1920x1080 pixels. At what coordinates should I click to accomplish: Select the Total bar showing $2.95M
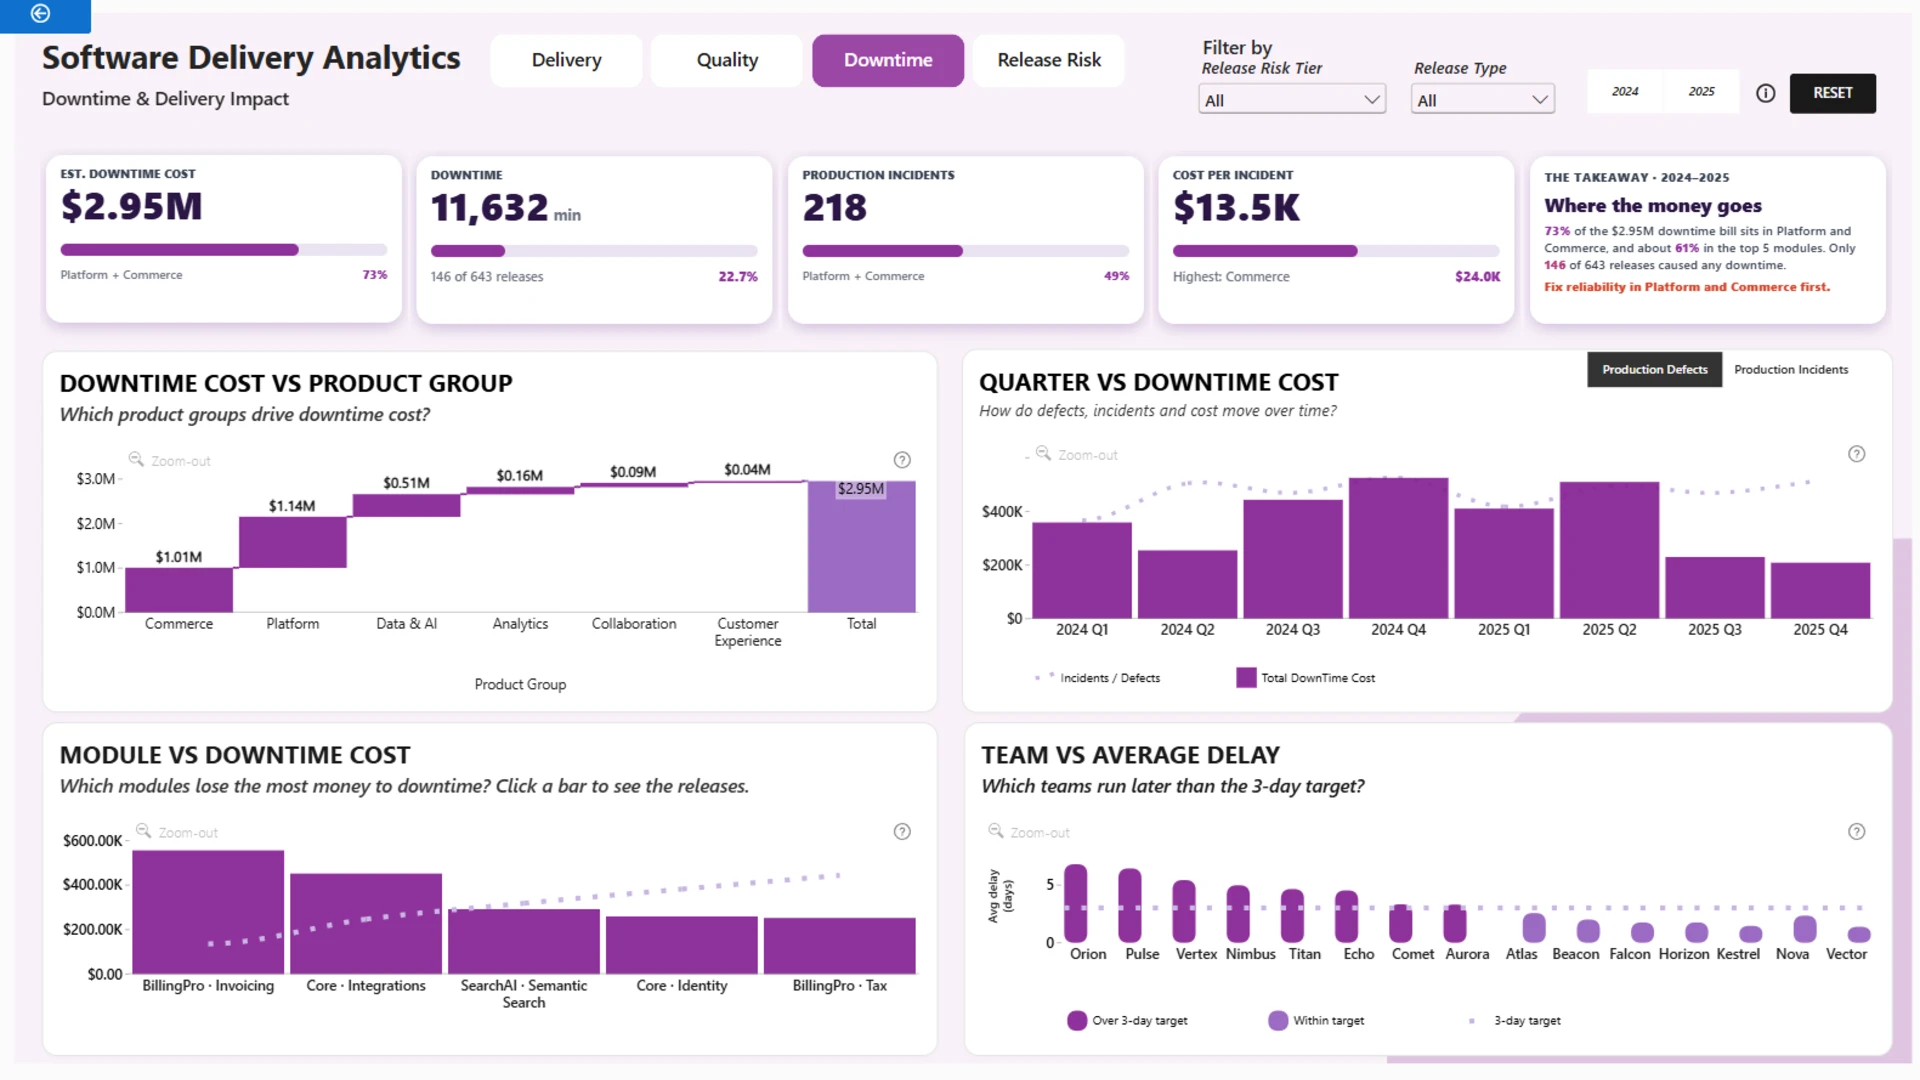tap(861, 547)
